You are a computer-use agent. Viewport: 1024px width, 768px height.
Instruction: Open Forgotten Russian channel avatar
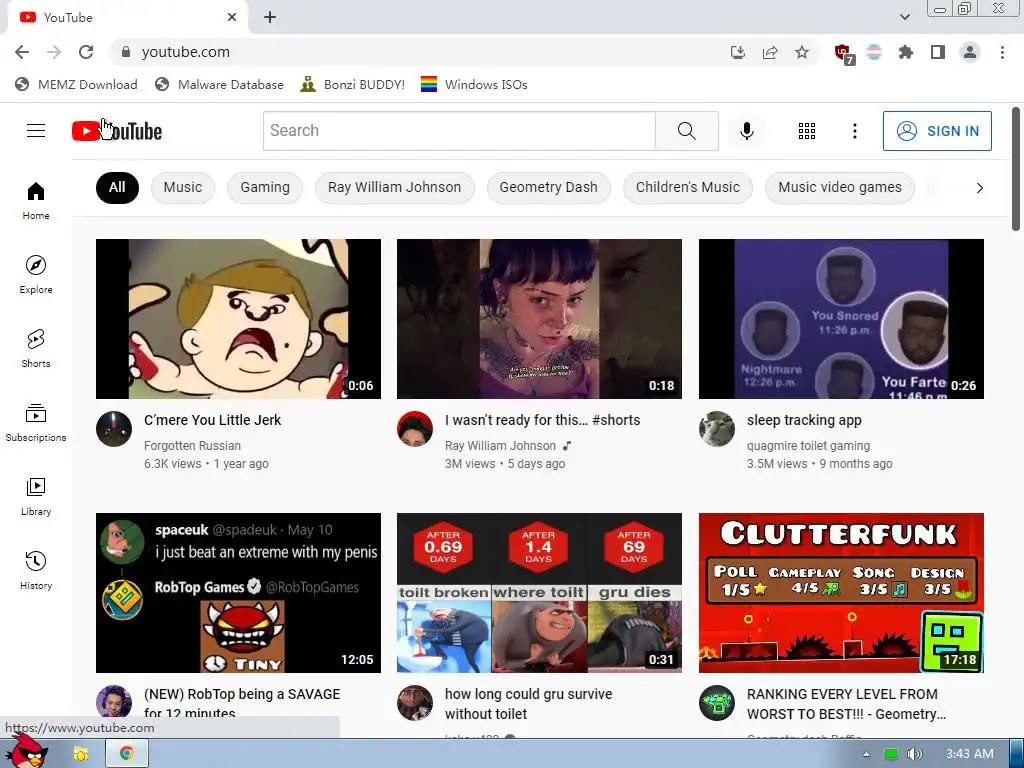coord(114,429)
